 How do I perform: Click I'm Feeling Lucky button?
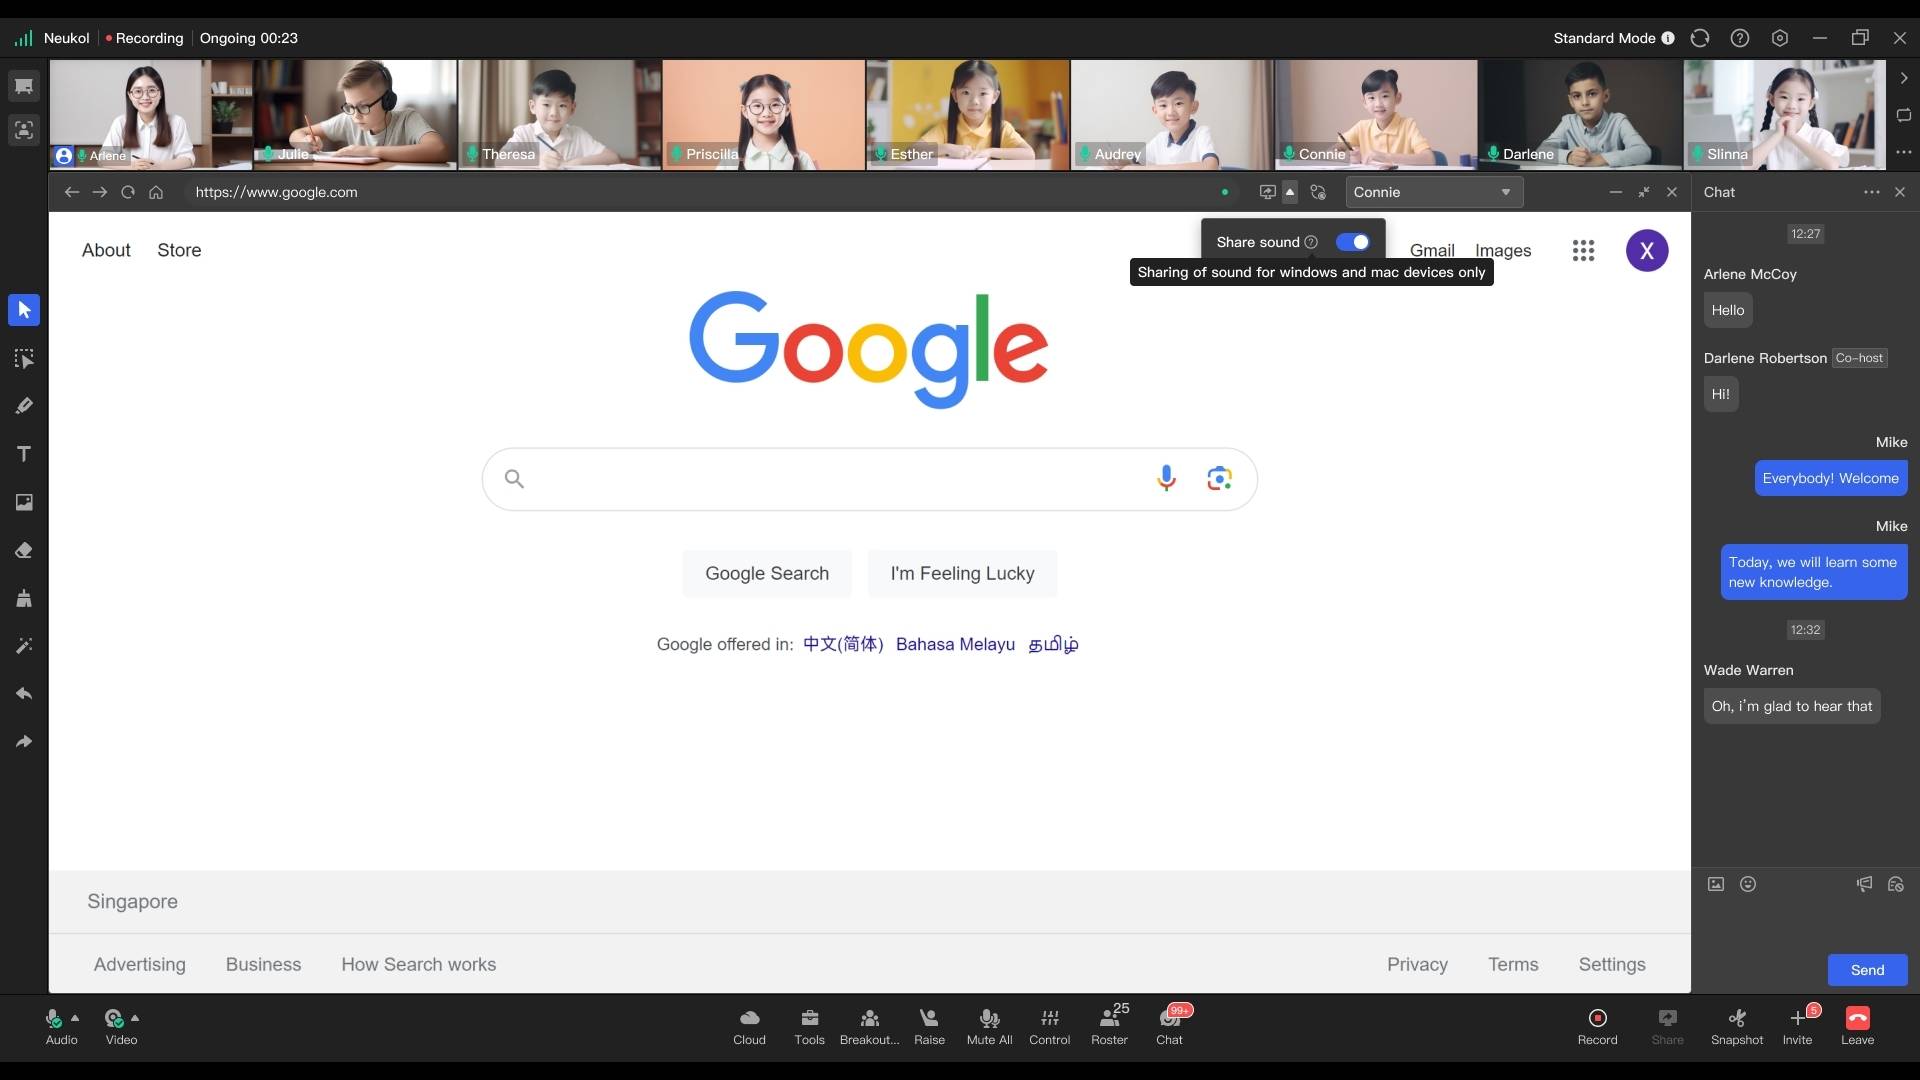coord(962,574)
